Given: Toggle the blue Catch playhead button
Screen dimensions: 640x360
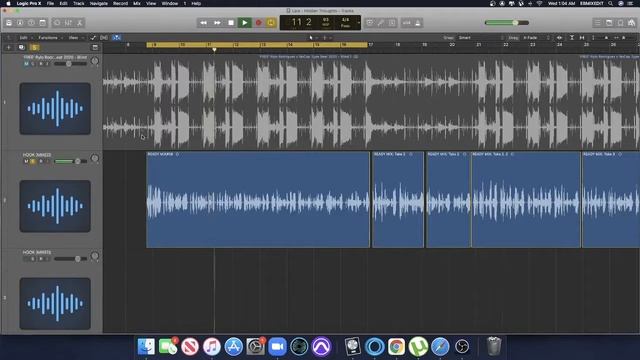Looking at the screenshot, I should click(117, 38).
